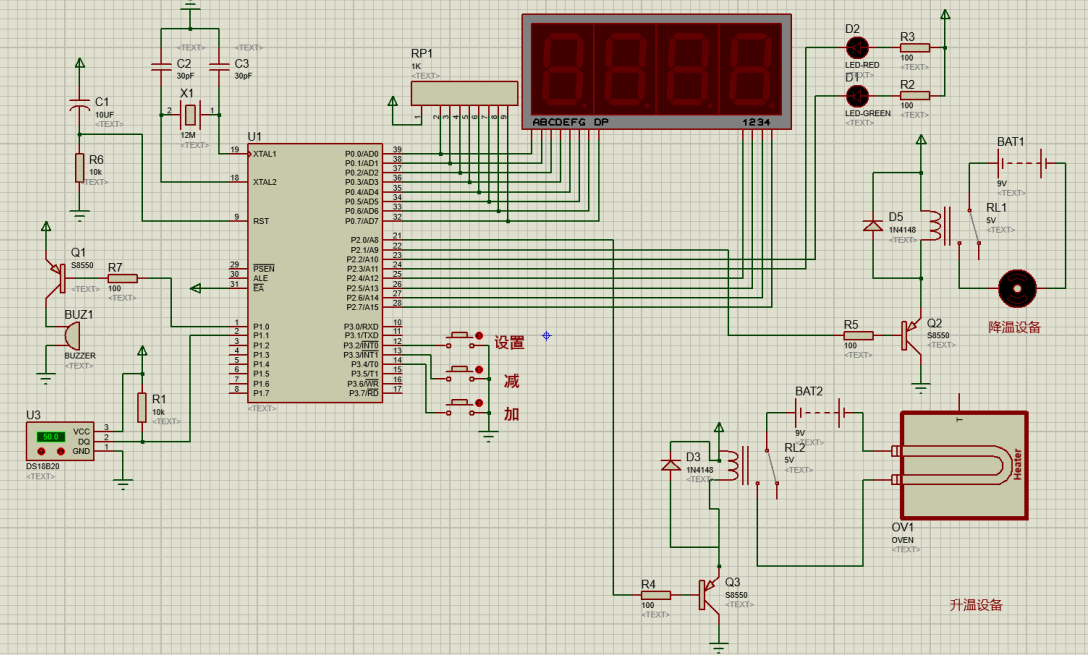1090x656 pixels.
Task: Click the 降温设备 label
Action: tap(1014, 327)
